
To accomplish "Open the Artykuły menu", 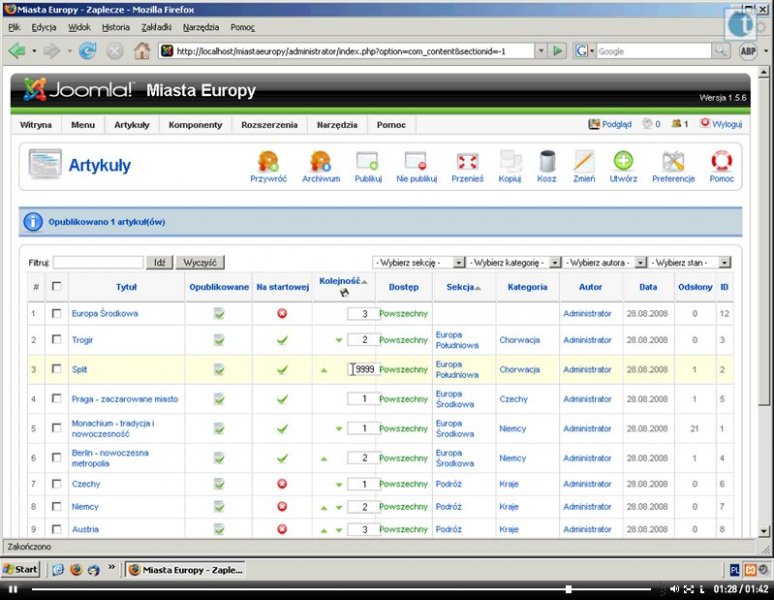I will point(131,125).
